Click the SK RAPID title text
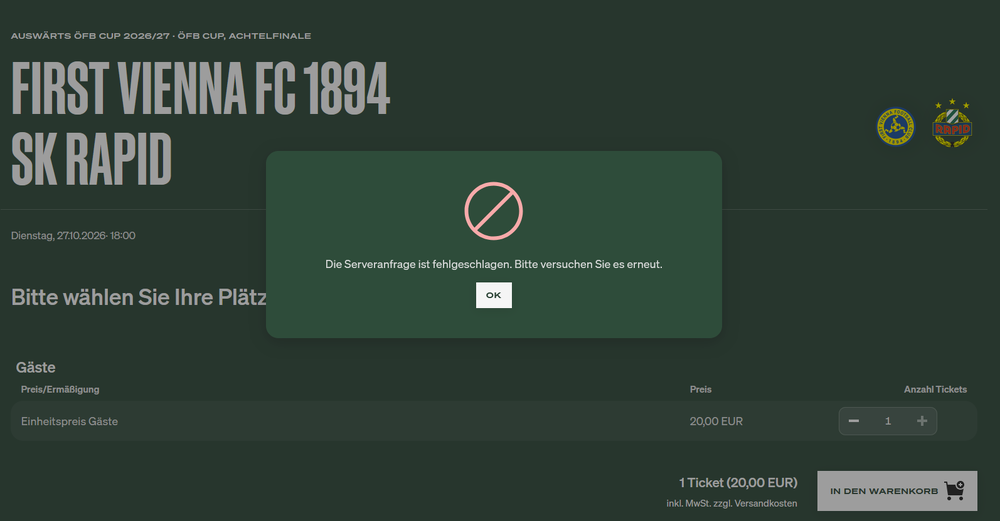 [x=92, y=159]
